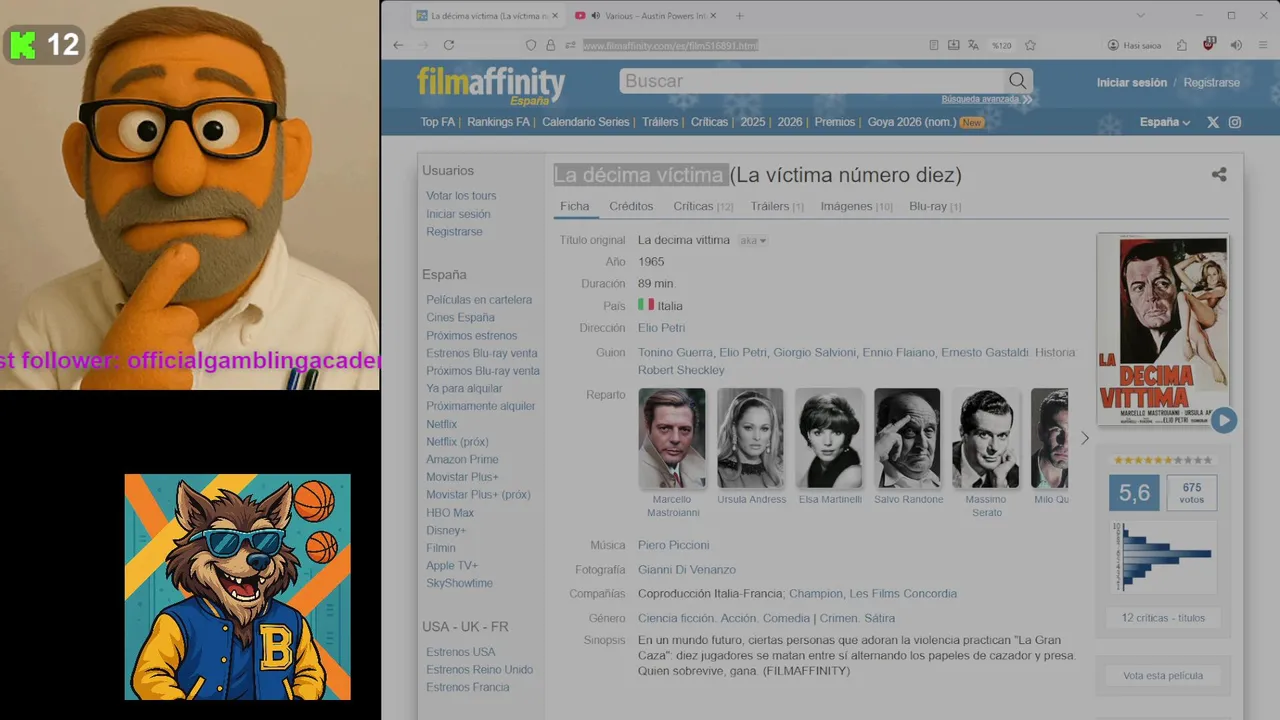Open Calendario Series menu item
The width and height of the screenshot is (1280, 720).
(586, 122)
